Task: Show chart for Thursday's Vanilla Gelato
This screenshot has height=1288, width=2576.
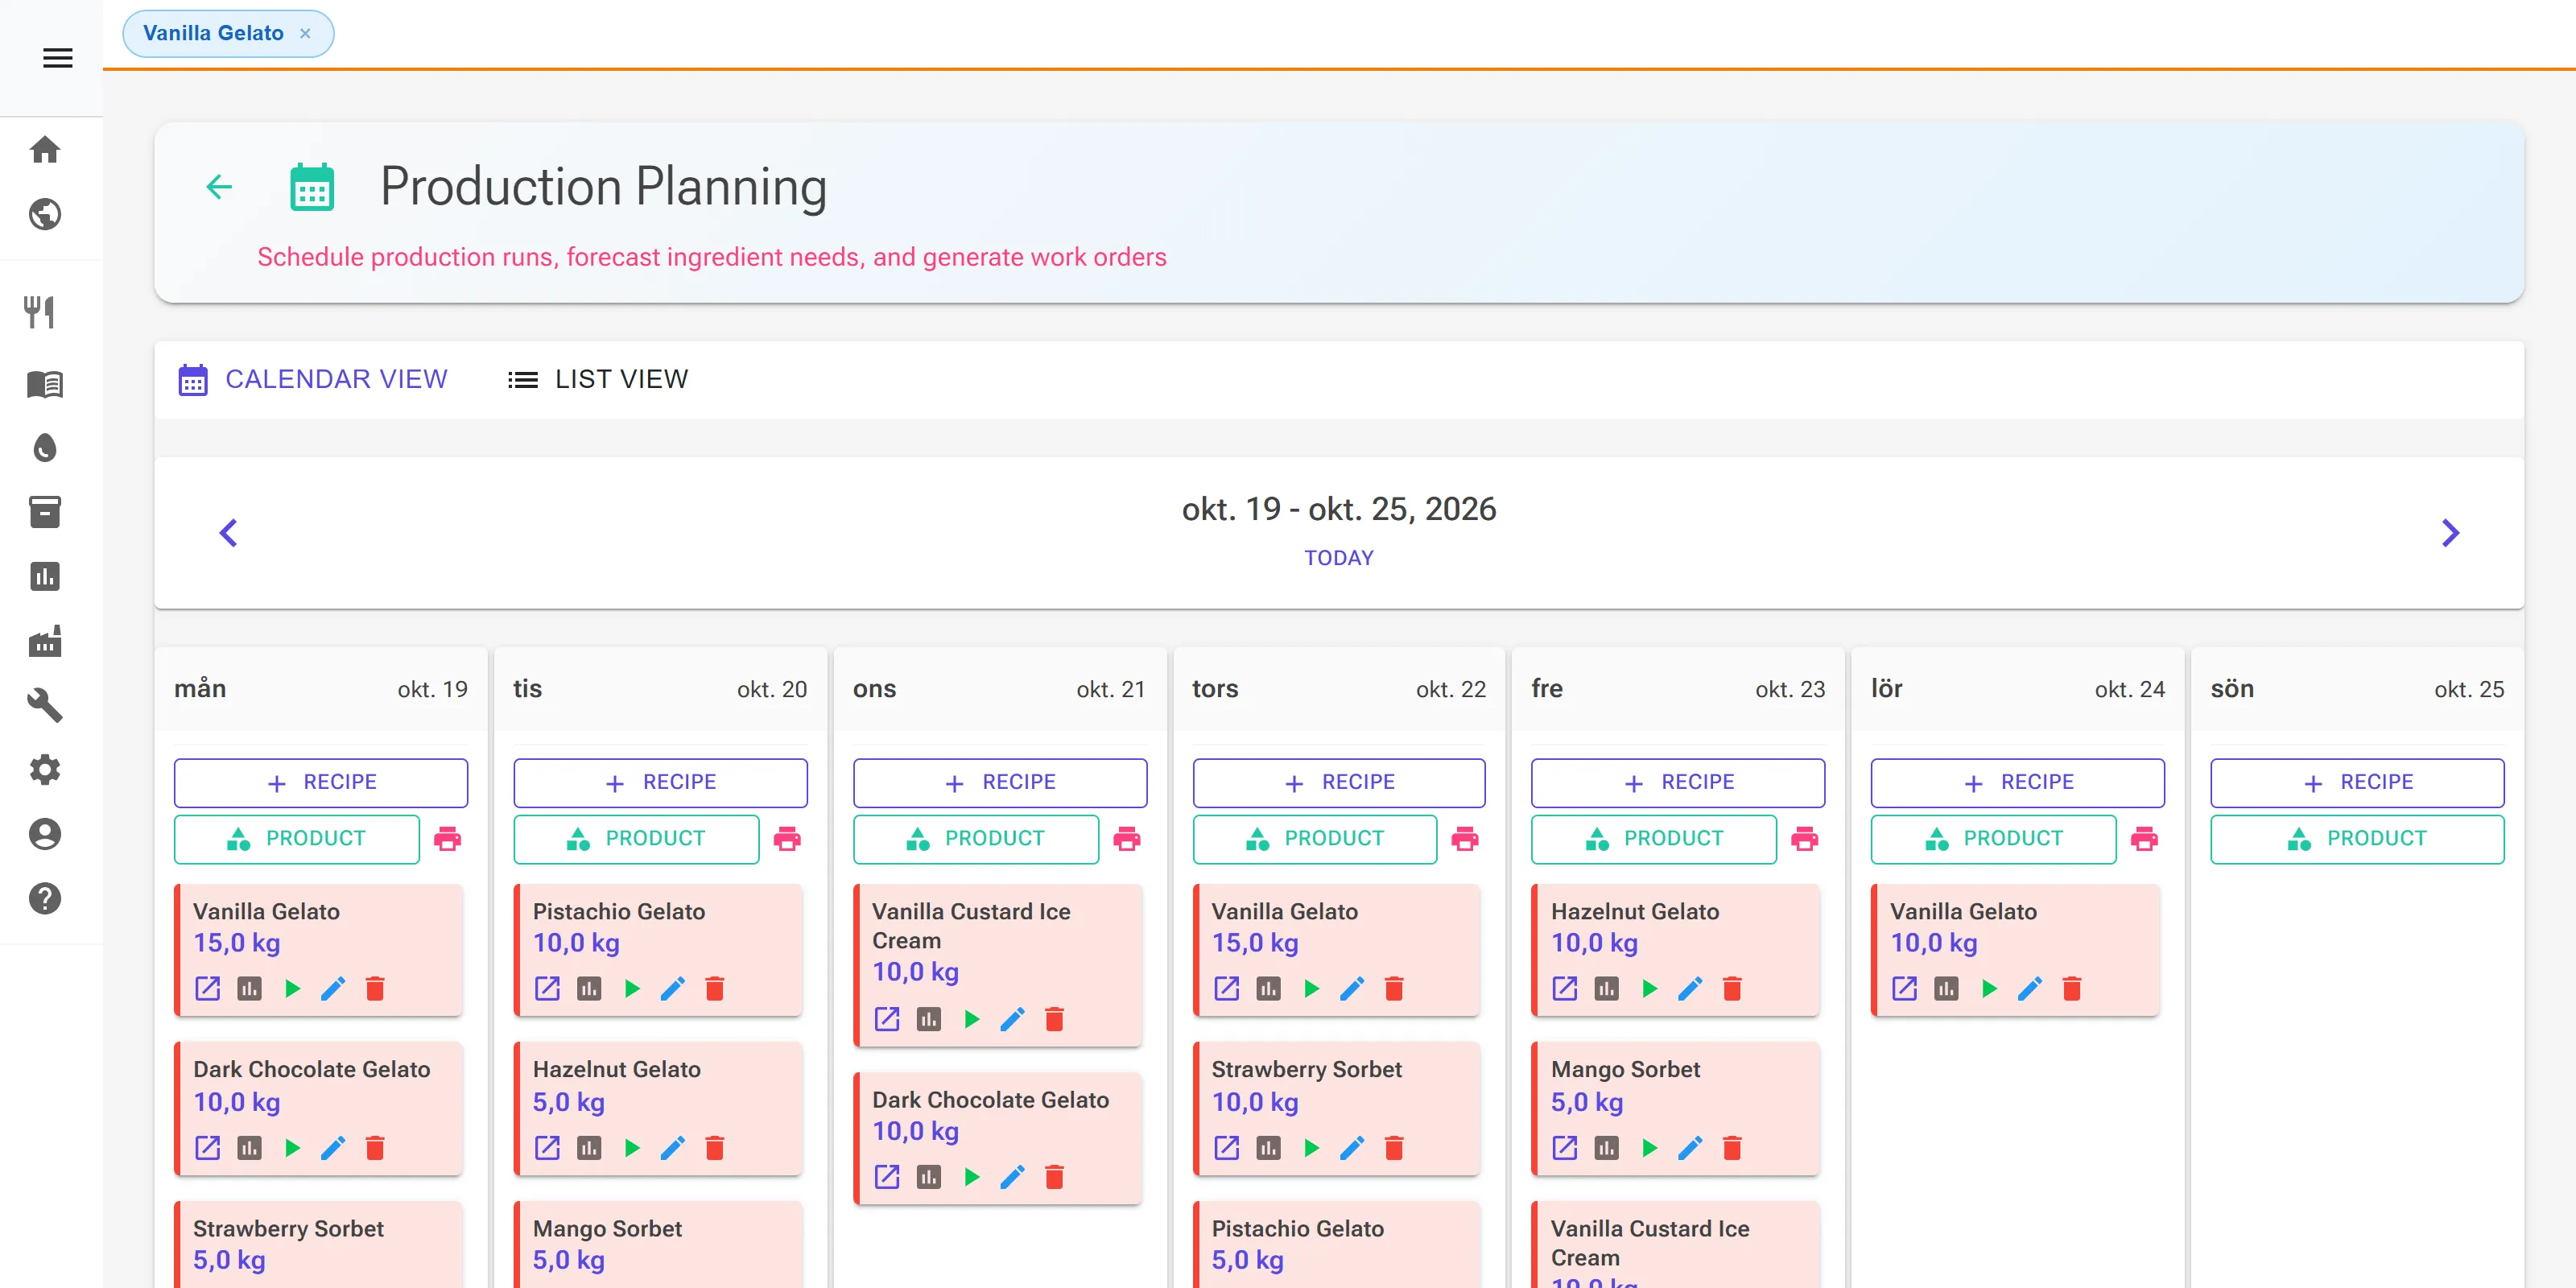Action: click(1268, 989)
